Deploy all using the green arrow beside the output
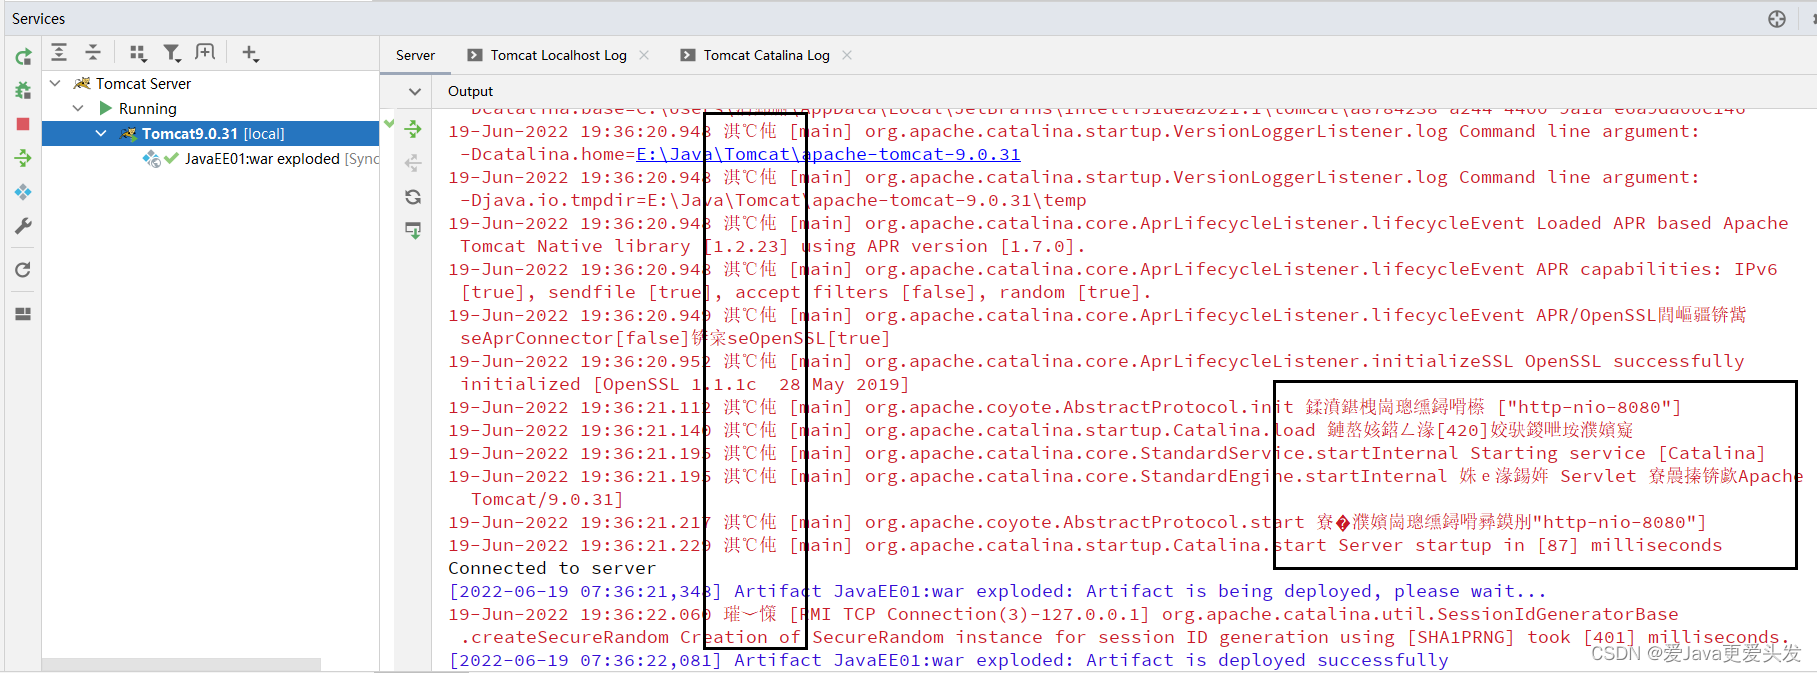Image resolution: width=1817 pixels, height=673 pixels. 413,129
